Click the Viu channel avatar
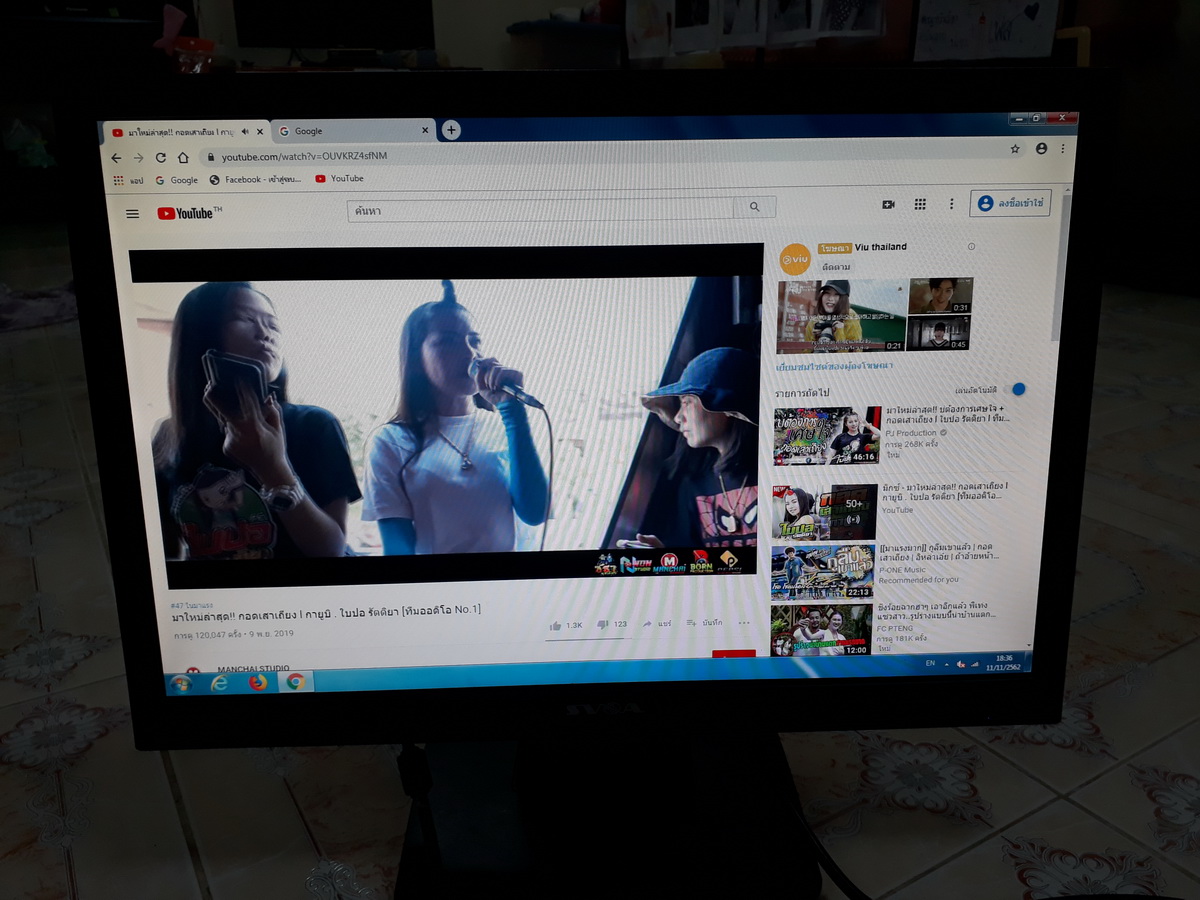 click(x=795, y=259)
